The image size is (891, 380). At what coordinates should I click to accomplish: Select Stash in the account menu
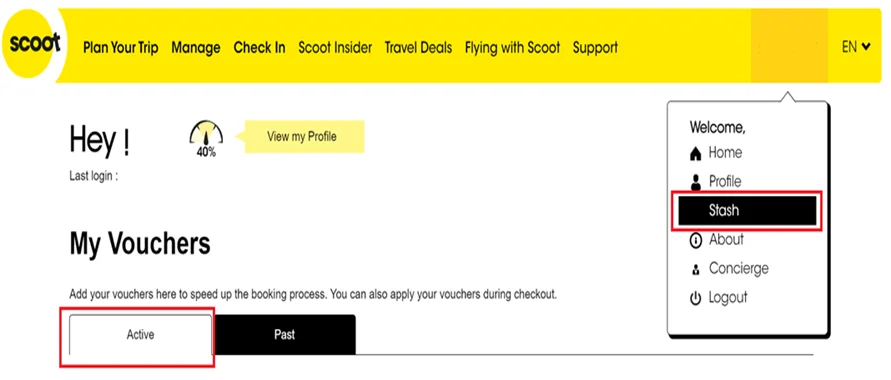coord(747,211)
